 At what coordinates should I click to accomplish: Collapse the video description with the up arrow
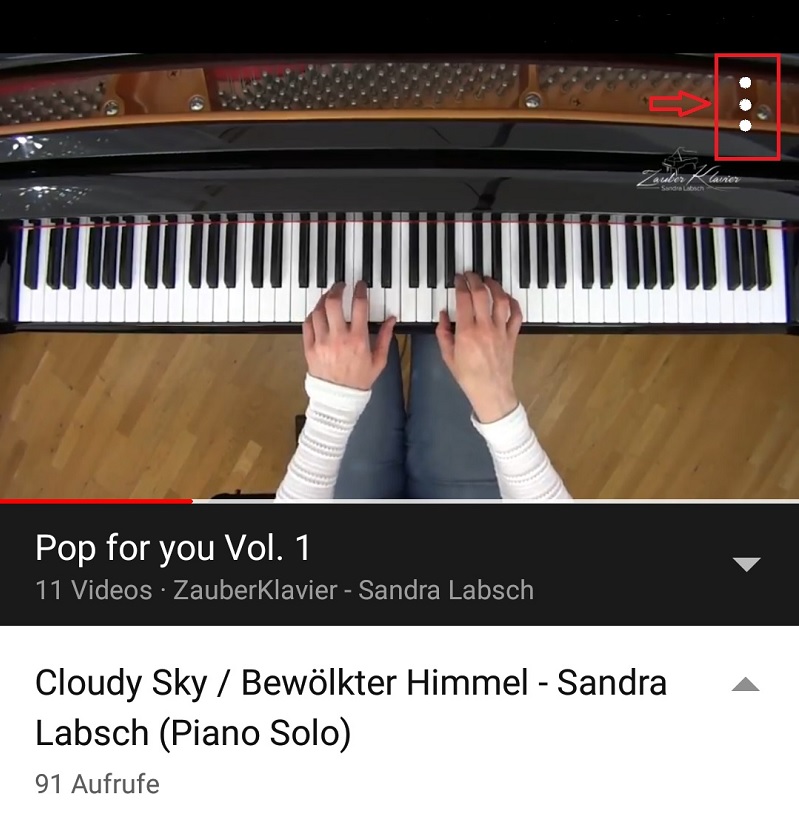(x=746, y=684)
